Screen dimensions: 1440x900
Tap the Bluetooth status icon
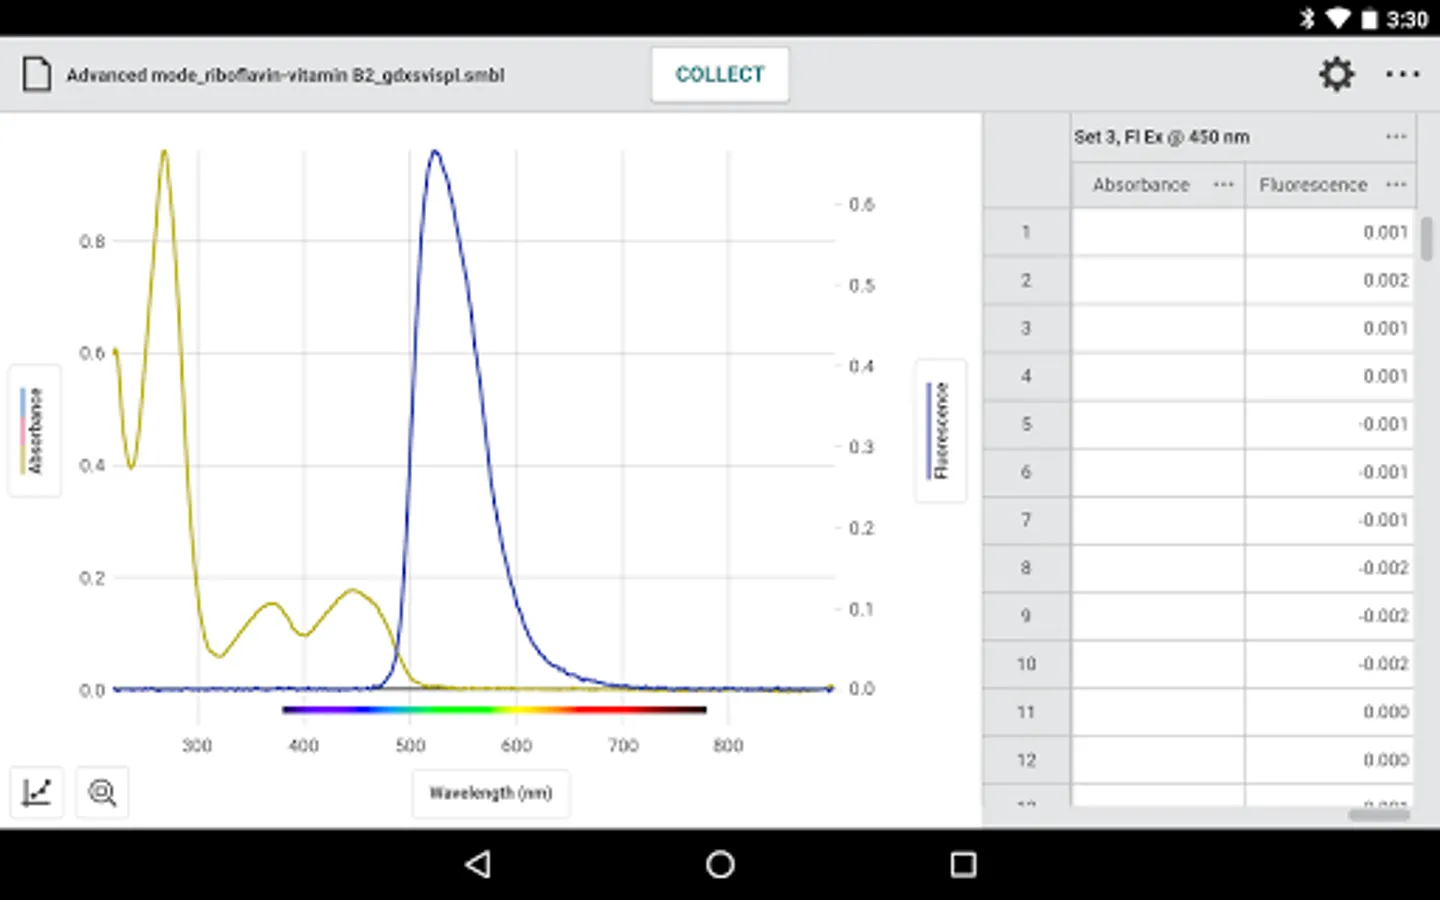click(x=1306, y=19)
